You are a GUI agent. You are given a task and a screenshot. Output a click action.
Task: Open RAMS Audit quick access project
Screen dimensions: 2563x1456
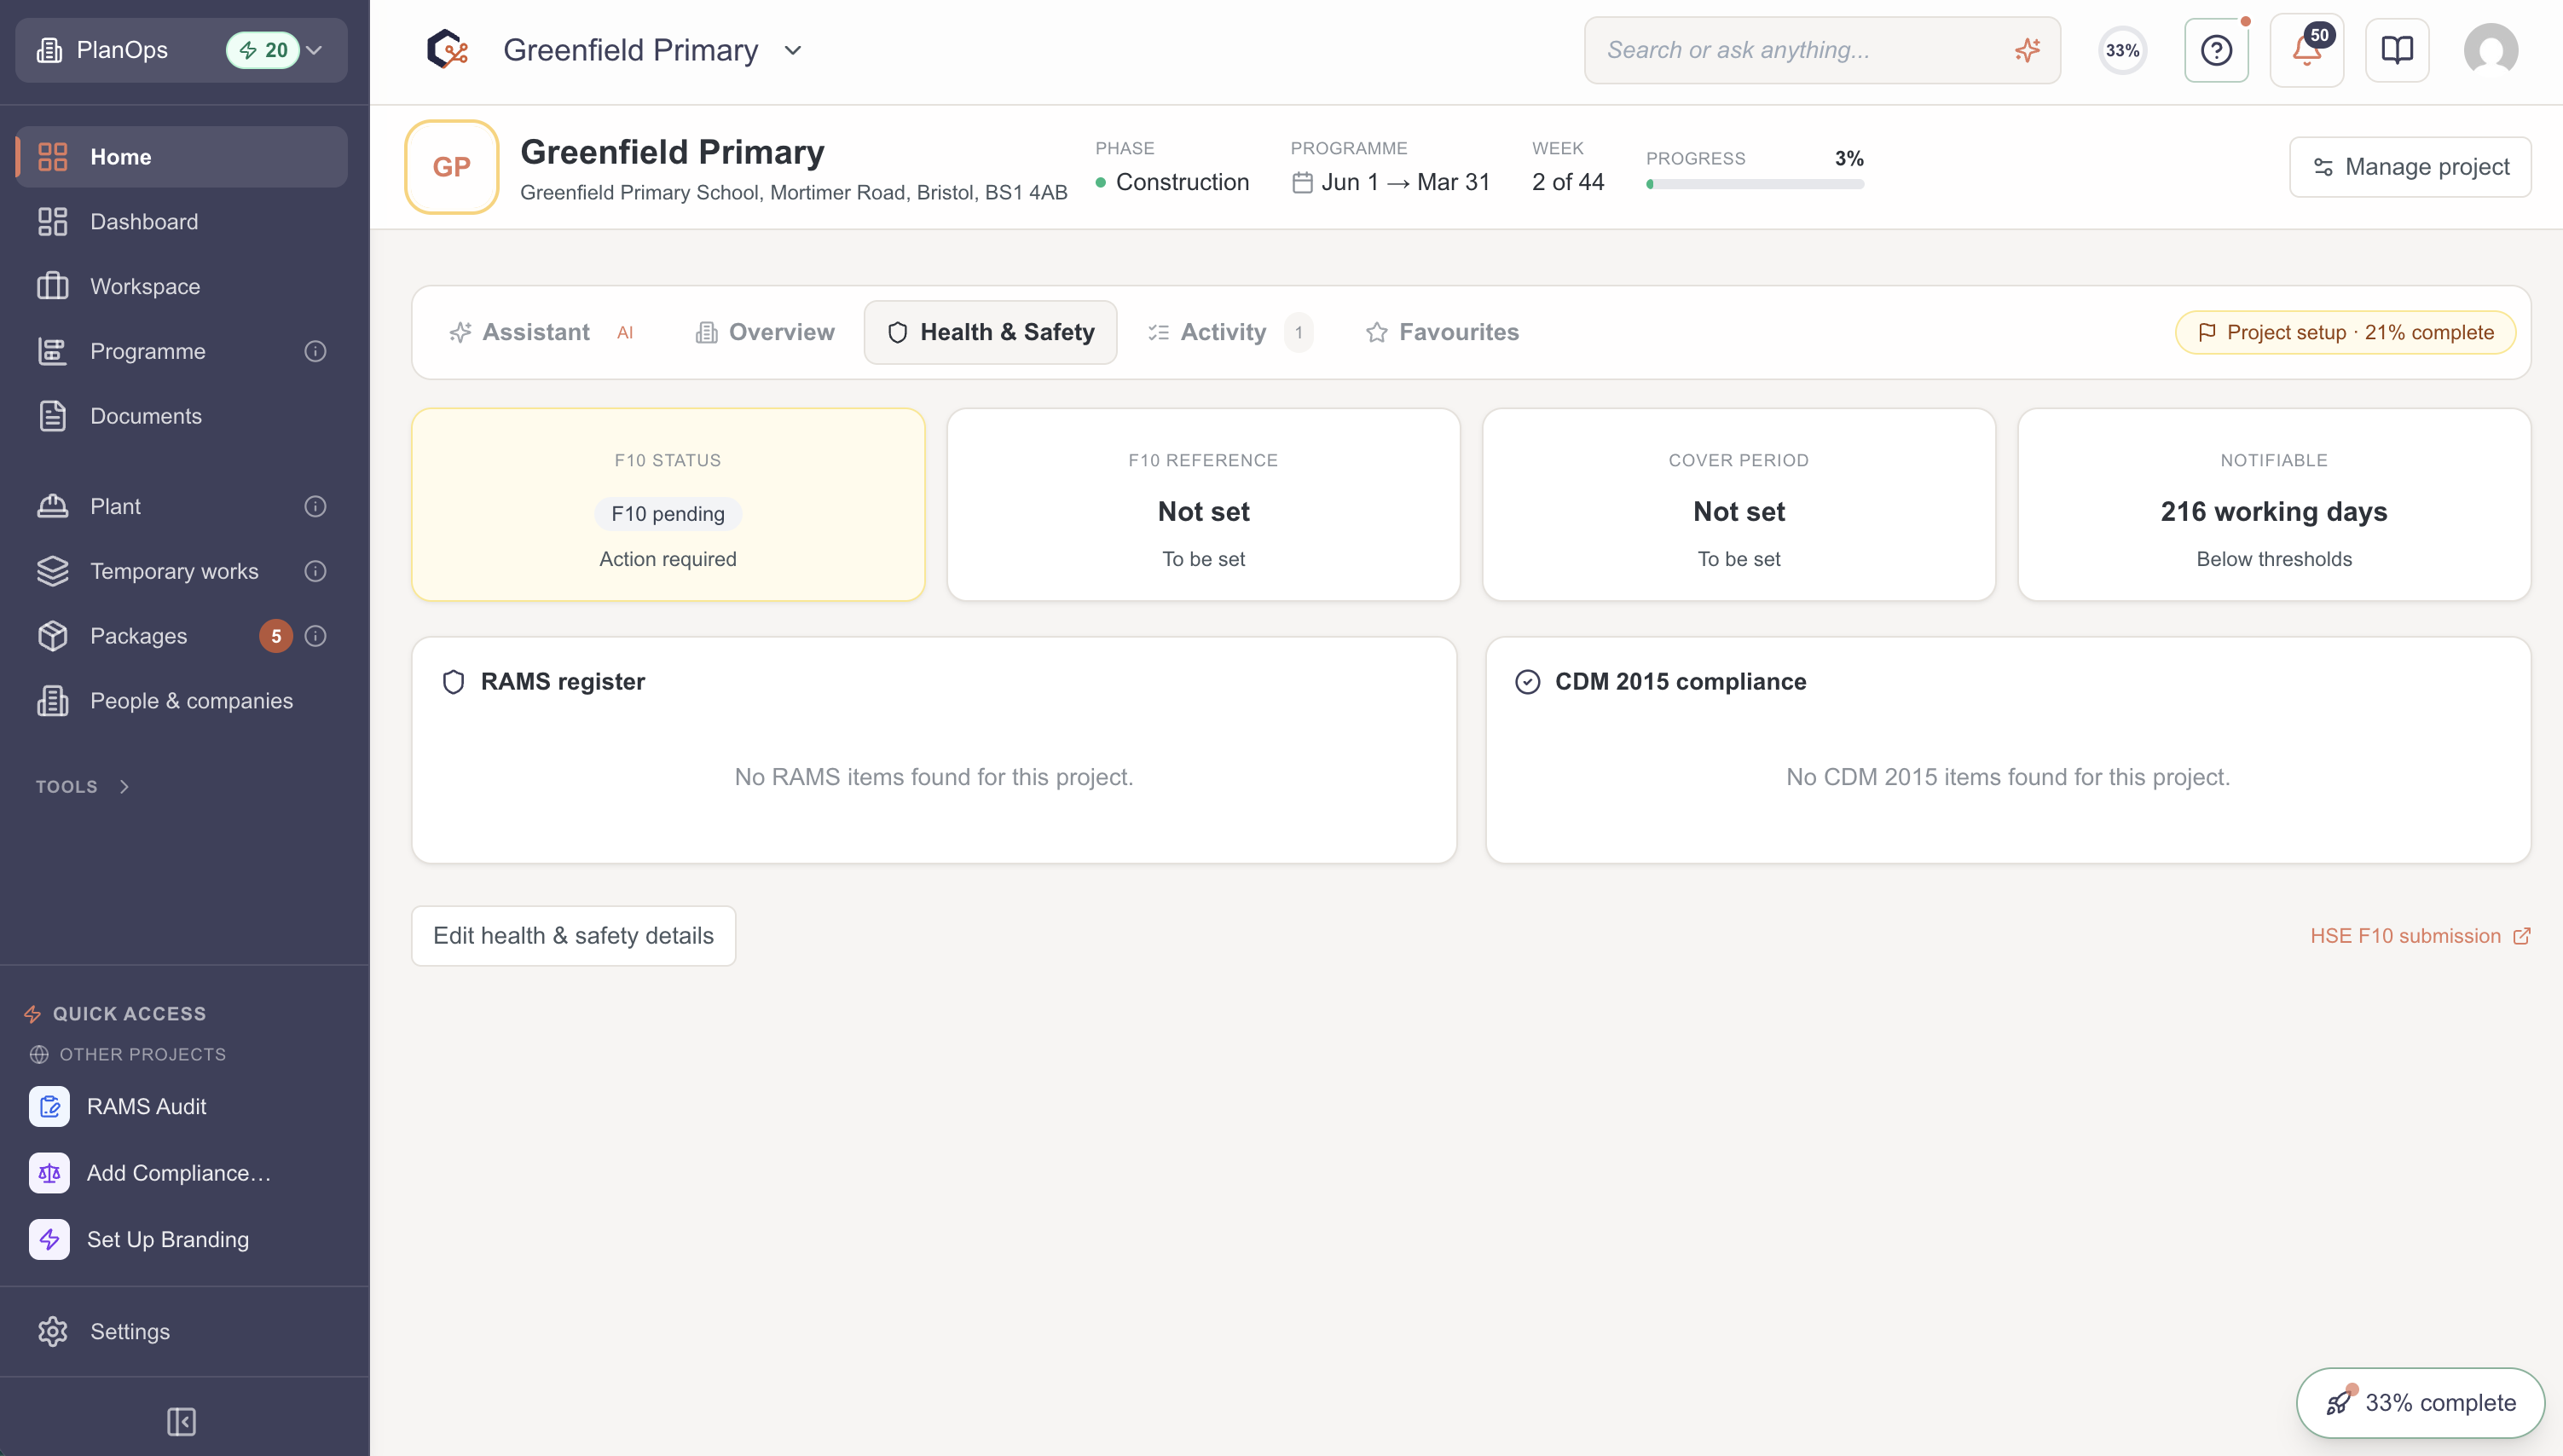[x=182, y=1106]
